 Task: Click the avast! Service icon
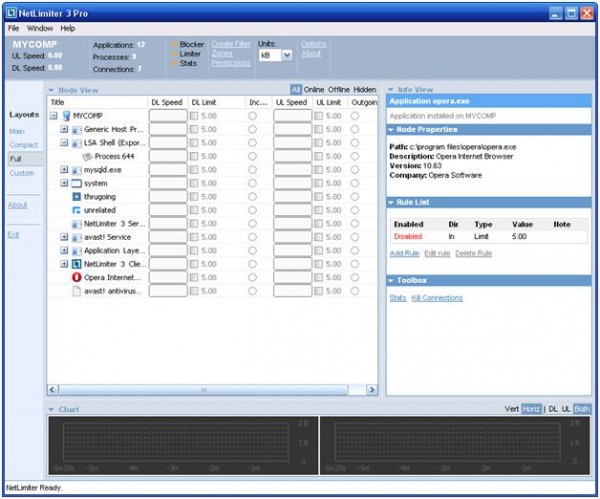(77, 237)
